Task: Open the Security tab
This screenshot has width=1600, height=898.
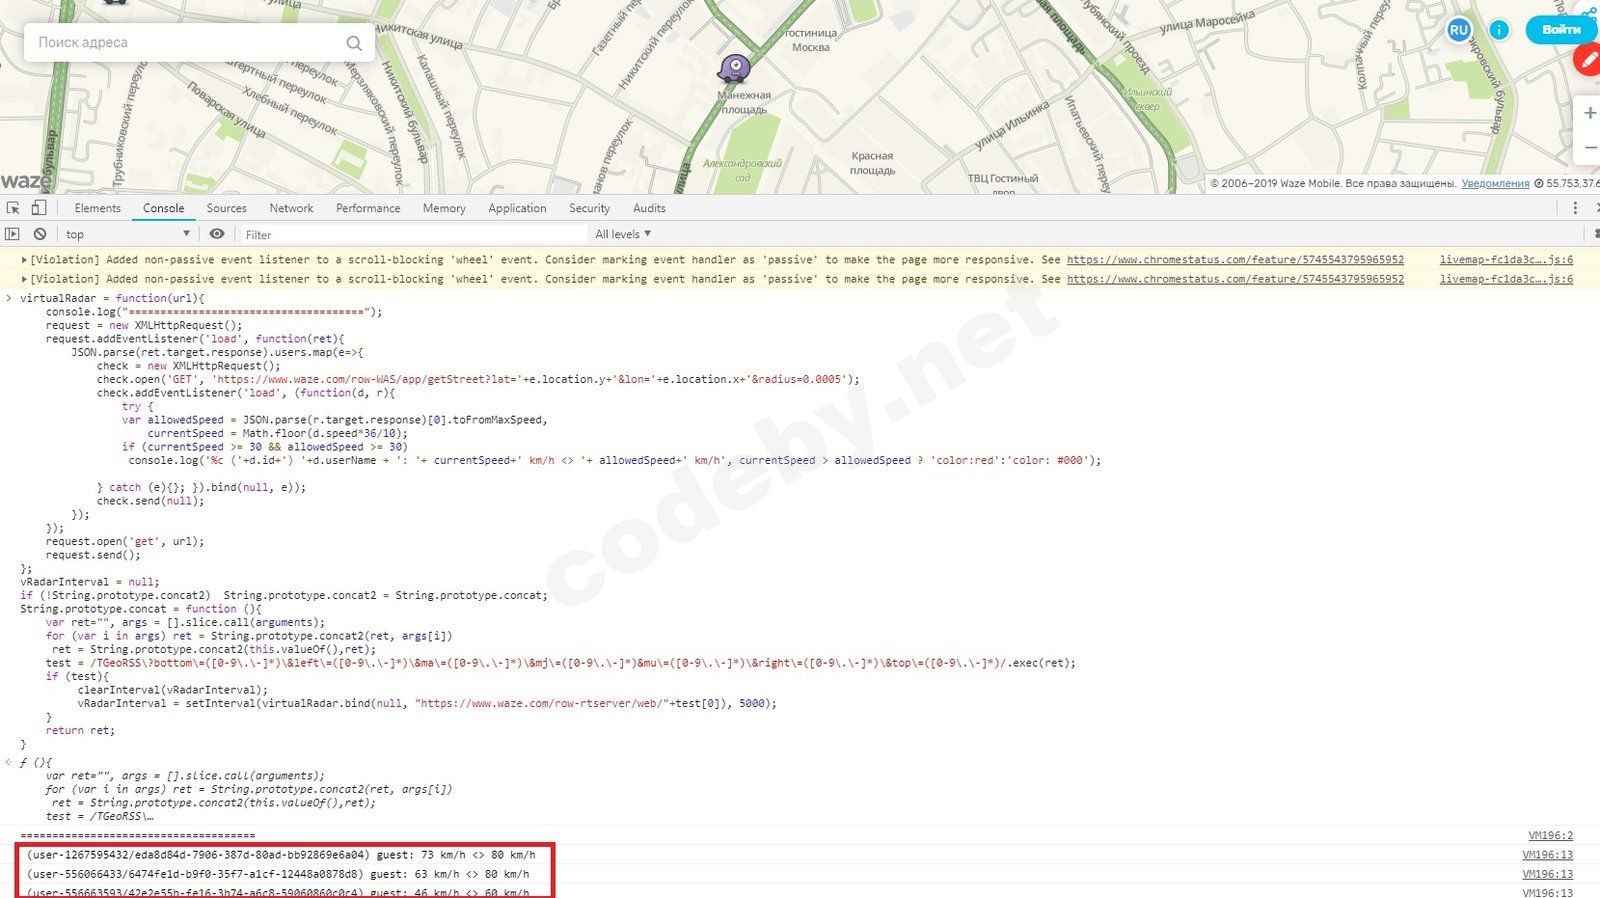Action: [x=589, y=208]
